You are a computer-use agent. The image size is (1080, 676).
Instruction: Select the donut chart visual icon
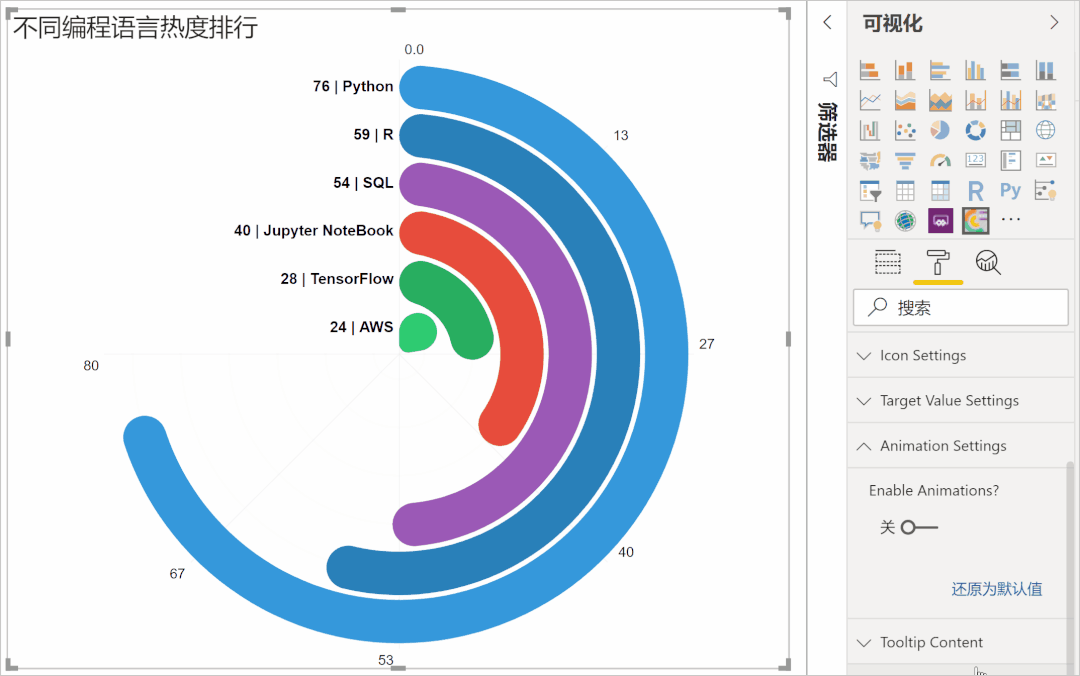975,130
